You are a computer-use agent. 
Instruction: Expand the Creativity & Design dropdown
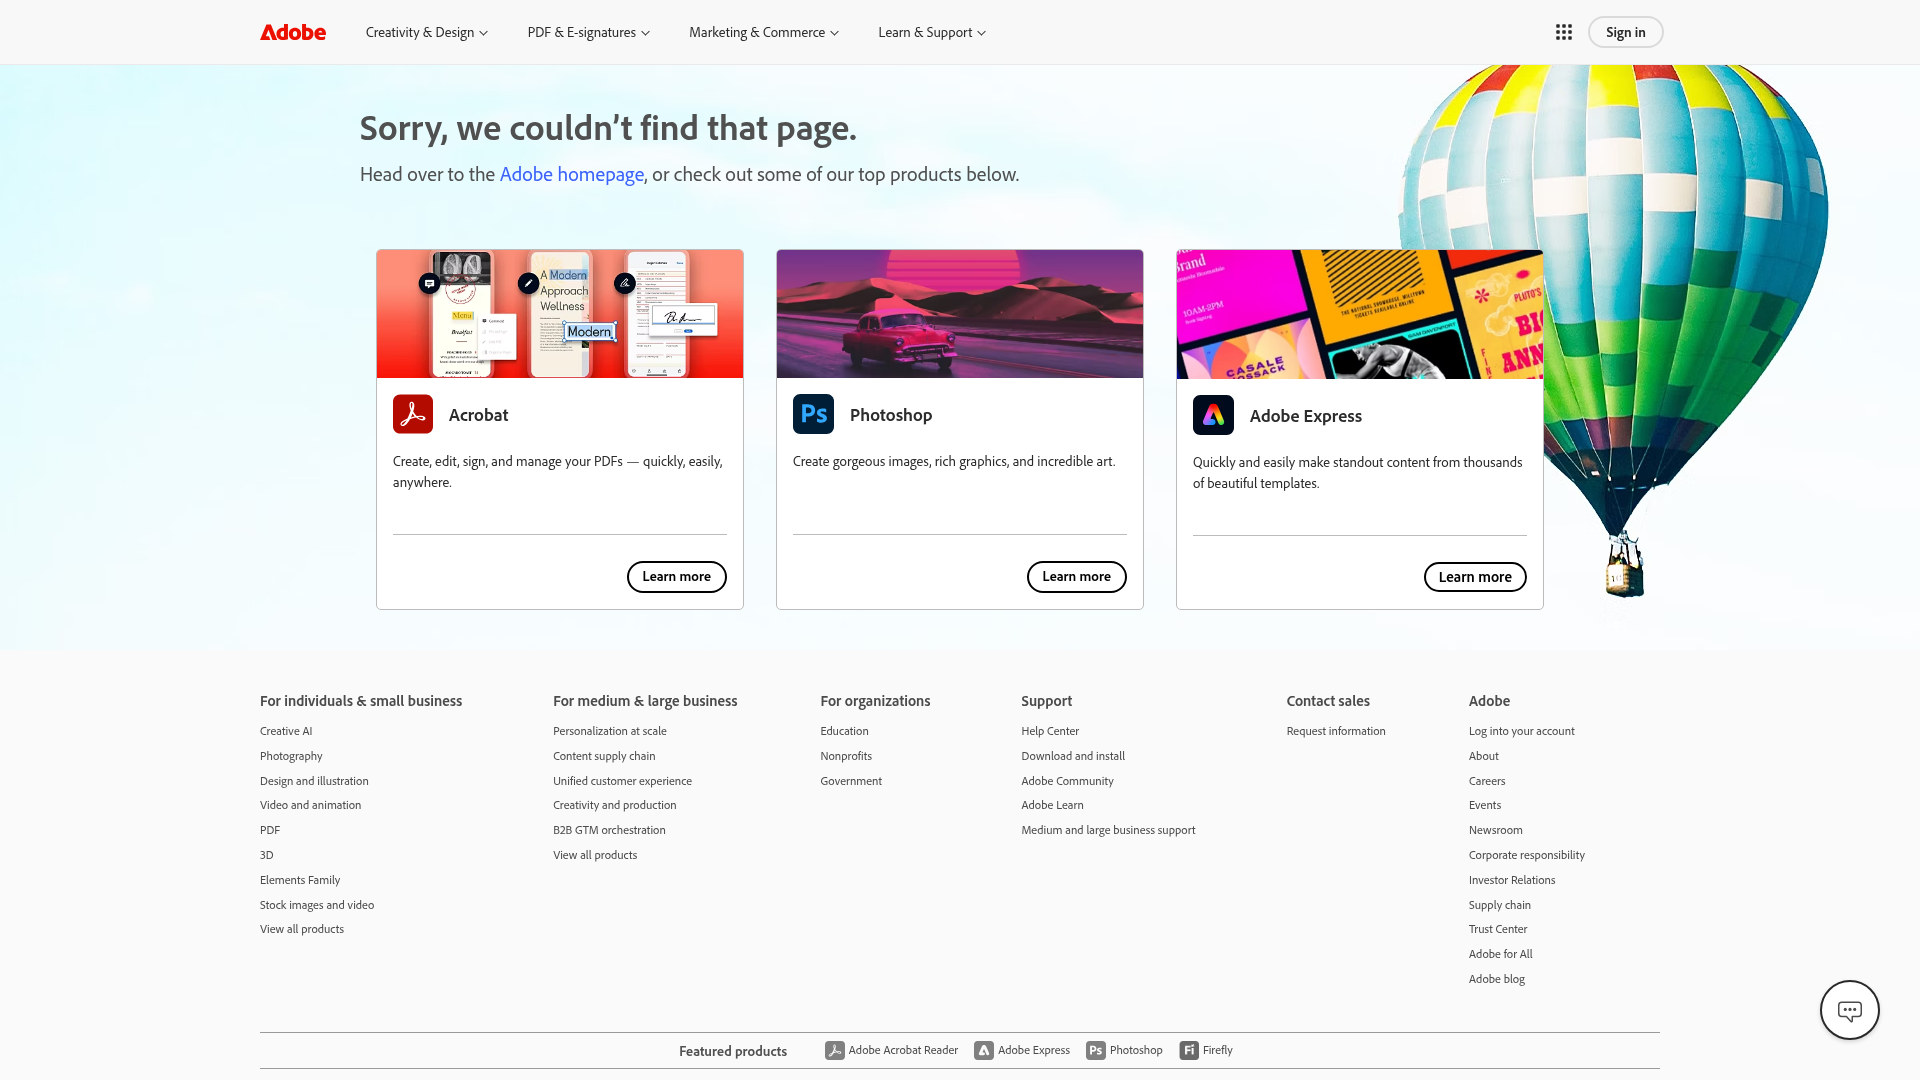coord(426,32)
